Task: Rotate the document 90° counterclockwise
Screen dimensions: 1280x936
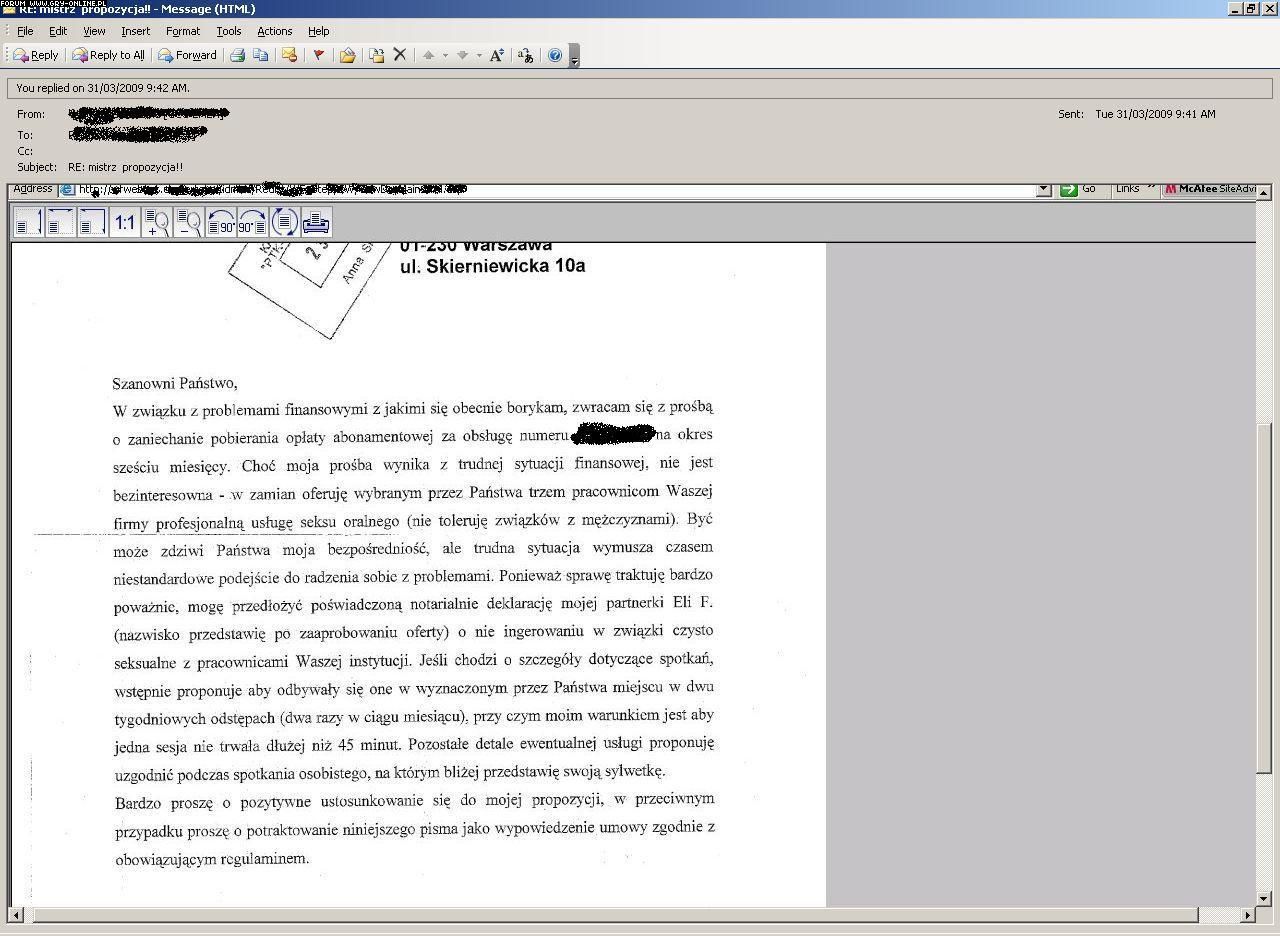Action: pos(220,222)
